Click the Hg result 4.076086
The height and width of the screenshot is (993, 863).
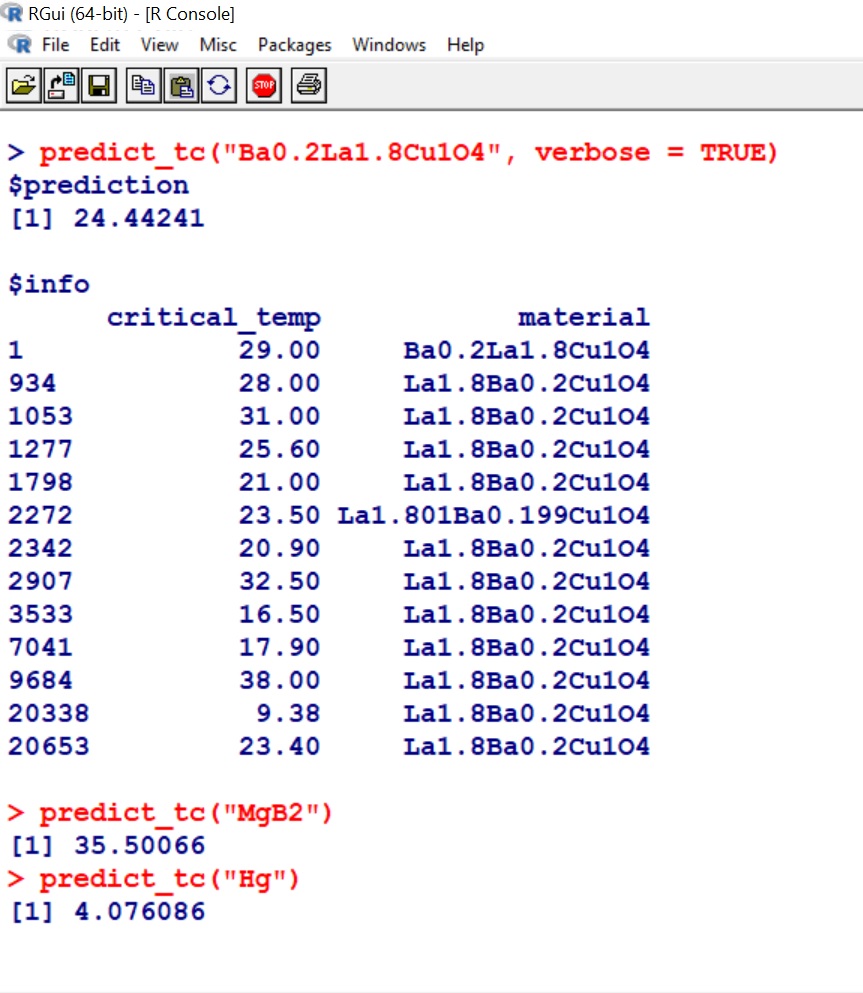(139, 911)
